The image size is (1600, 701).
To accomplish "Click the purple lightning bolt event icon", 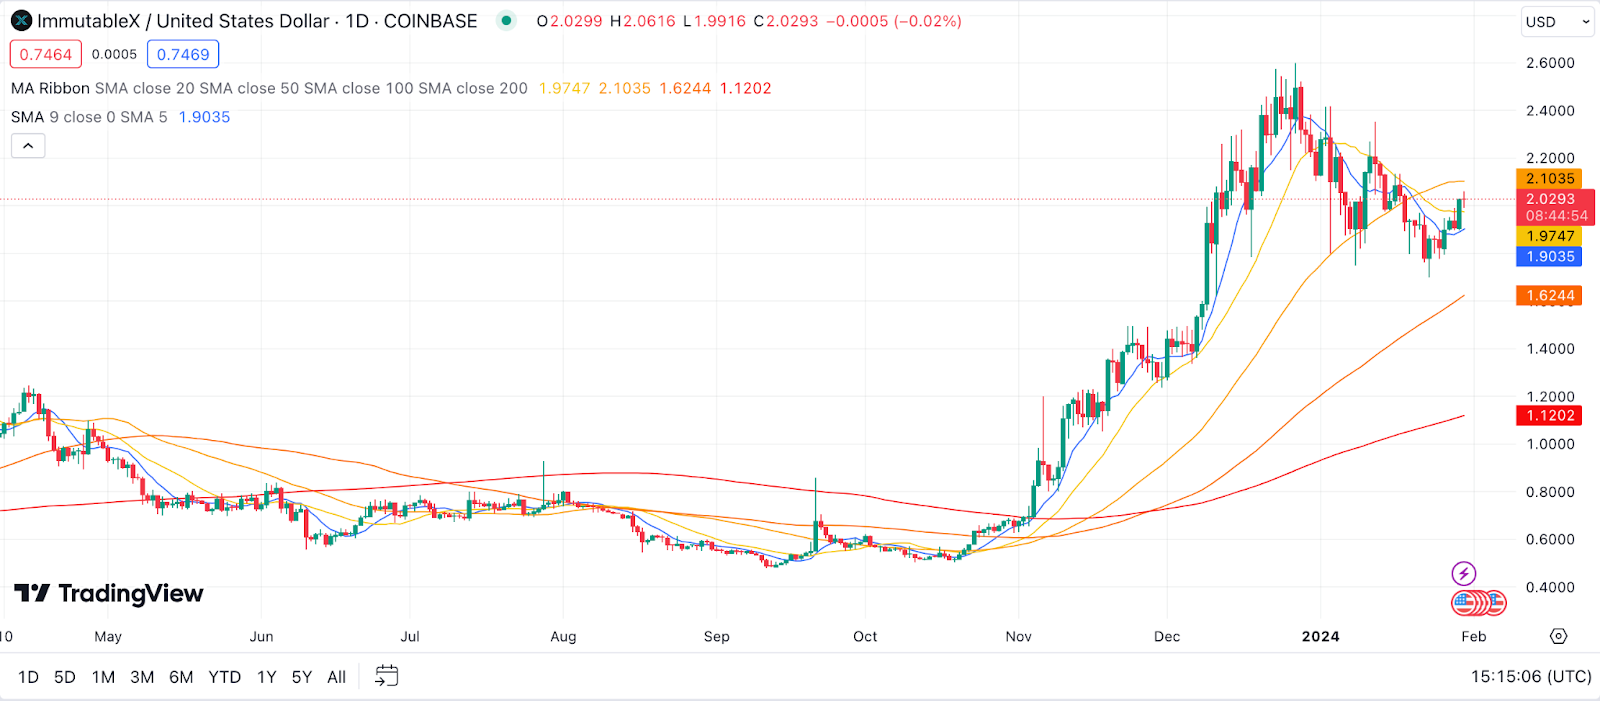I will pos(1464,573).
